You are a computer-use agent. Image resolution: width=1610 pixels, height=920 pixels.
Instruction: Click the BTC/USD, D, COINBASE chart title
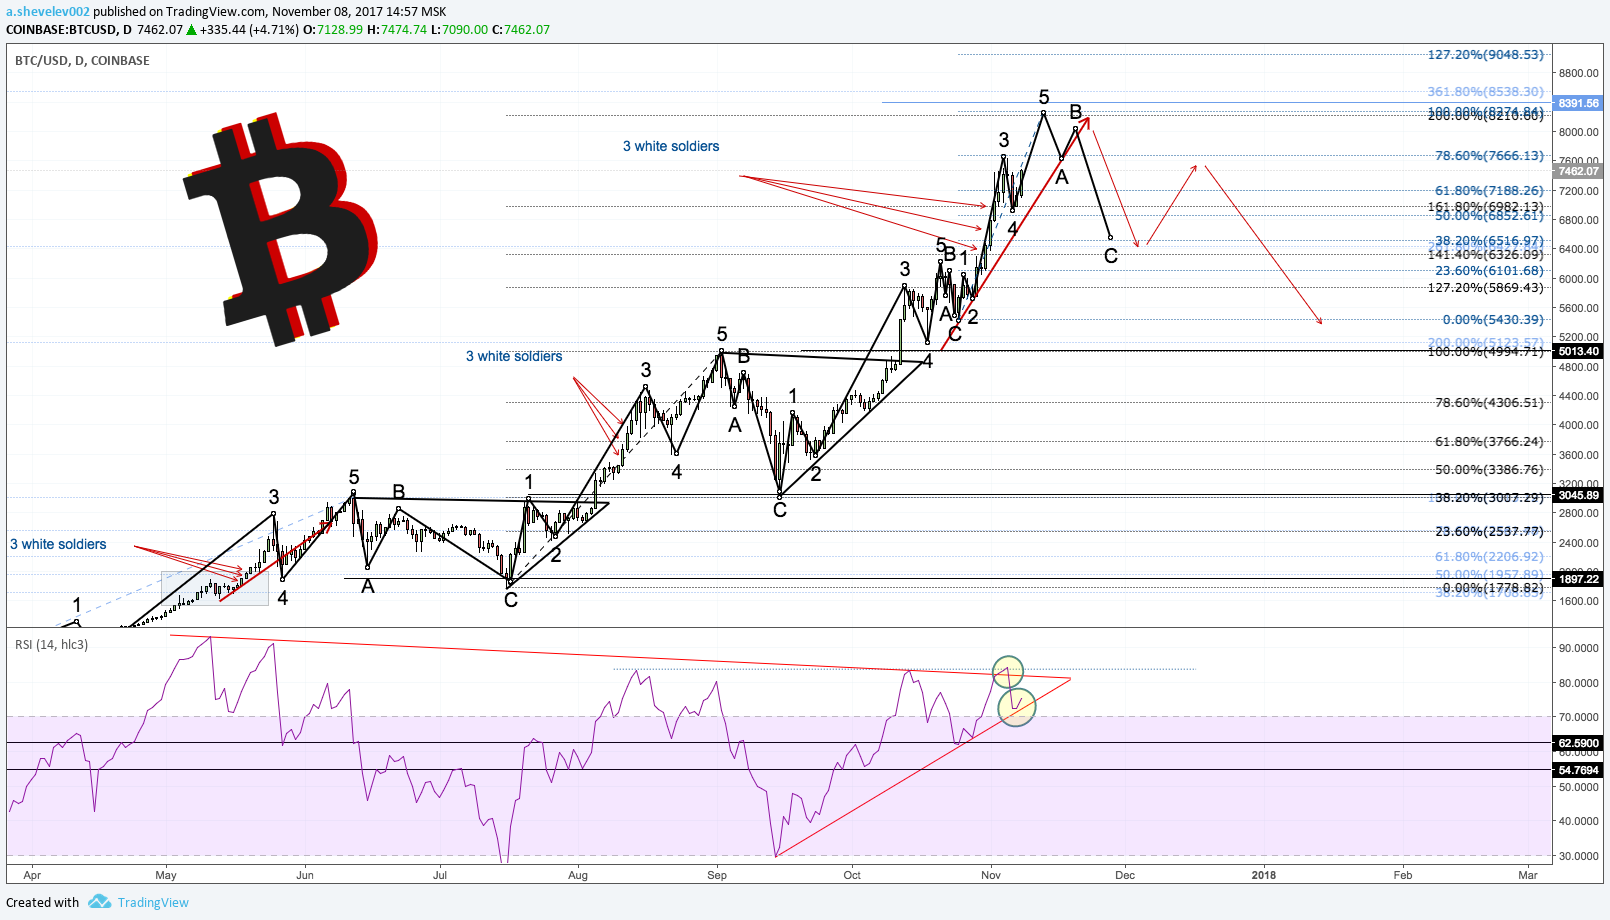[x=82, y=60]
